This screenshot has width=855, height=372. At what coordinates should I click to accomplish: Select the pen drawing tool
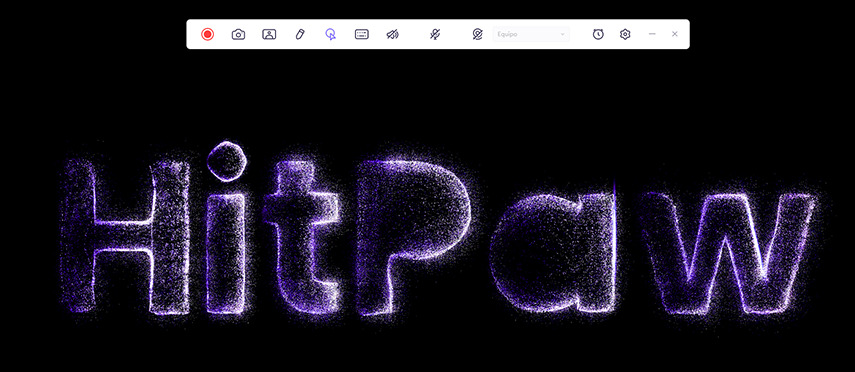299,34
